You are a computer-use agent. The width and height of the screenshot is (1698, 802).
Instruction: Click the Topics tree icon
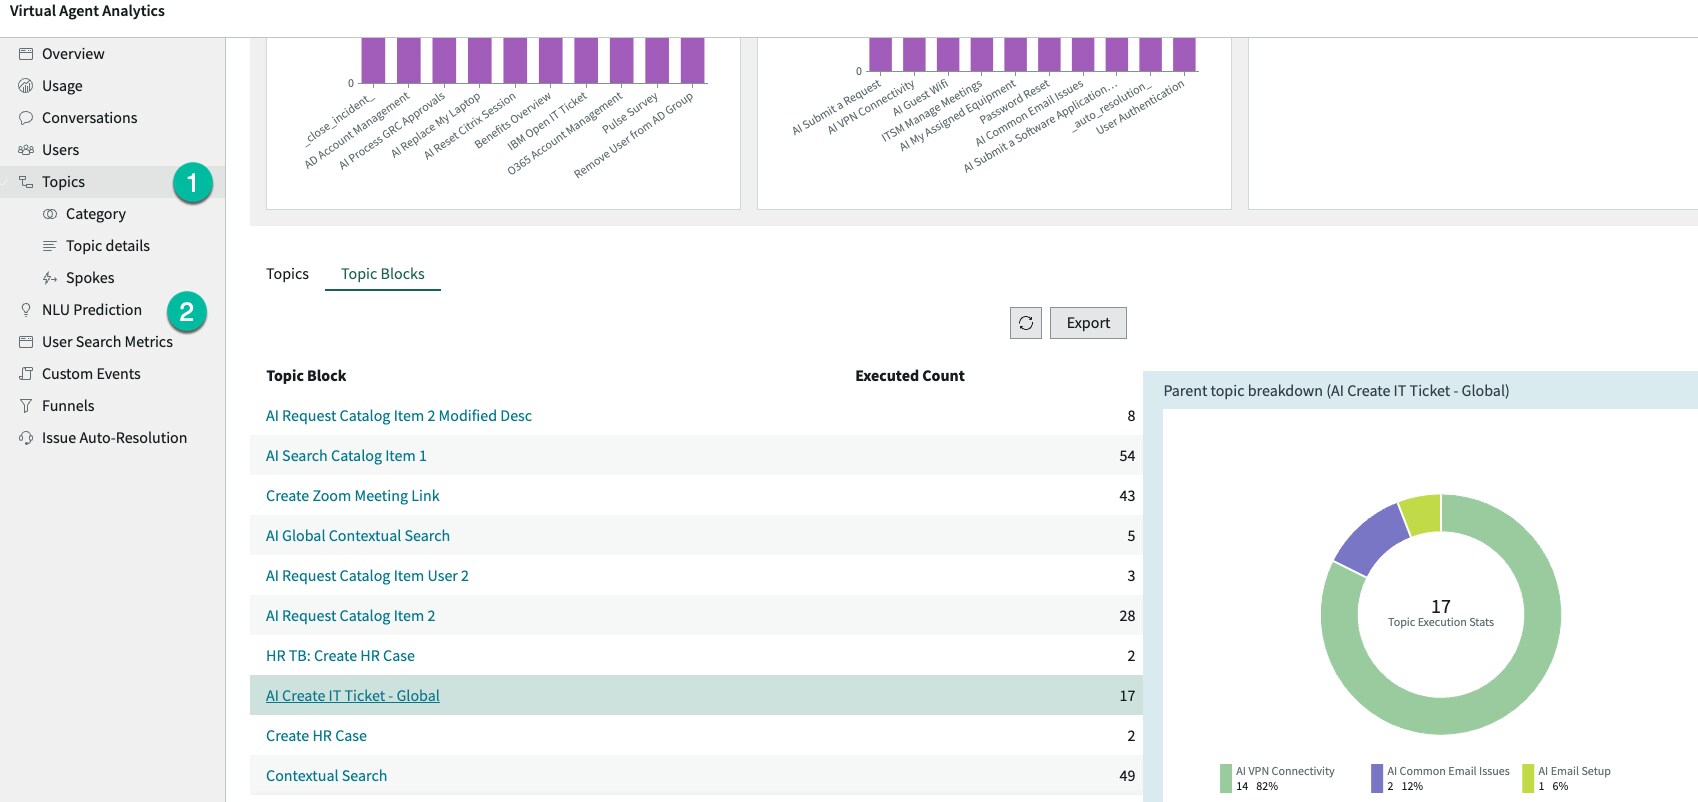click(x=26, y=182)
